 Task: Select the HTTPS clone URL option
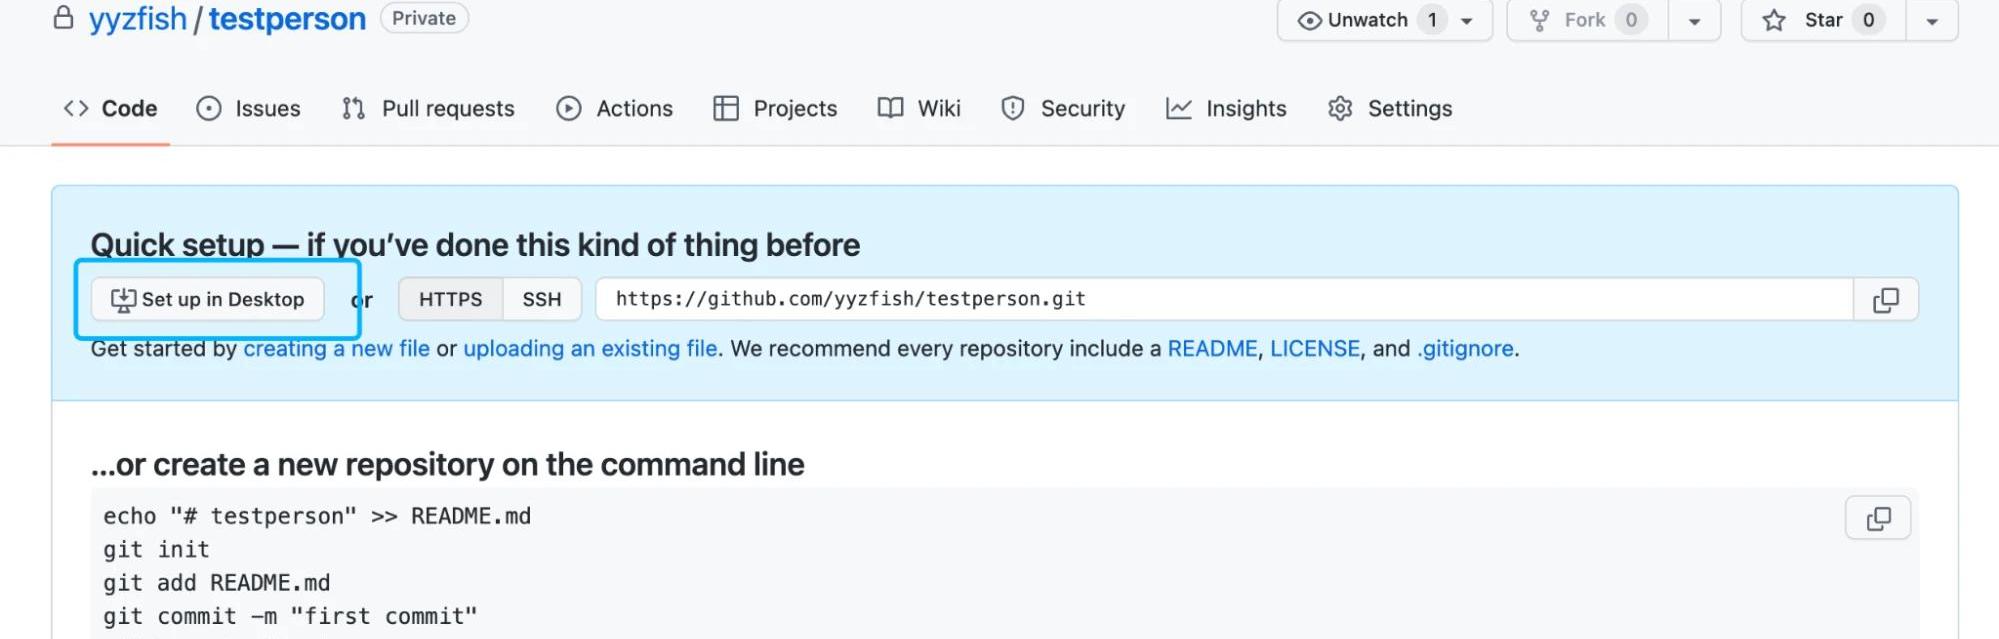pyautogui.click(x=450, y=299)
